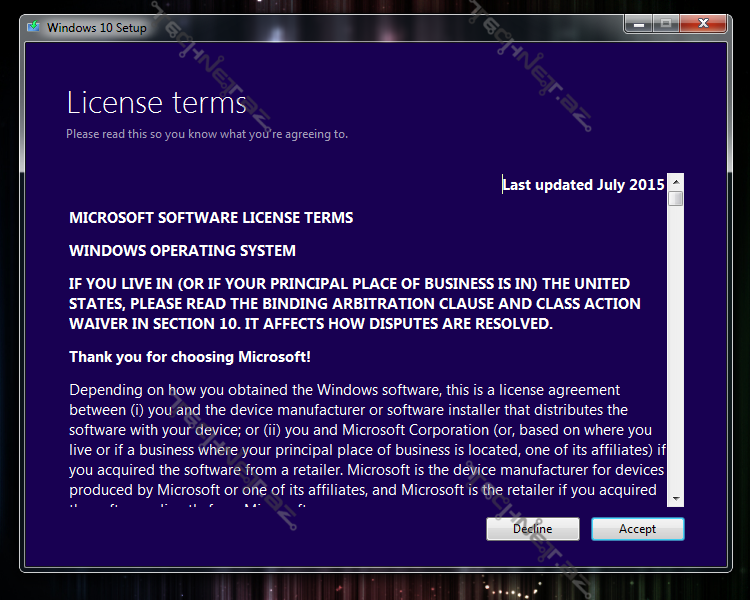The height and width of the screenshot is (600, 750).
Task: Click the 'Thank you for choosing Microsoft!' line
Action: (x=189, y=357)
